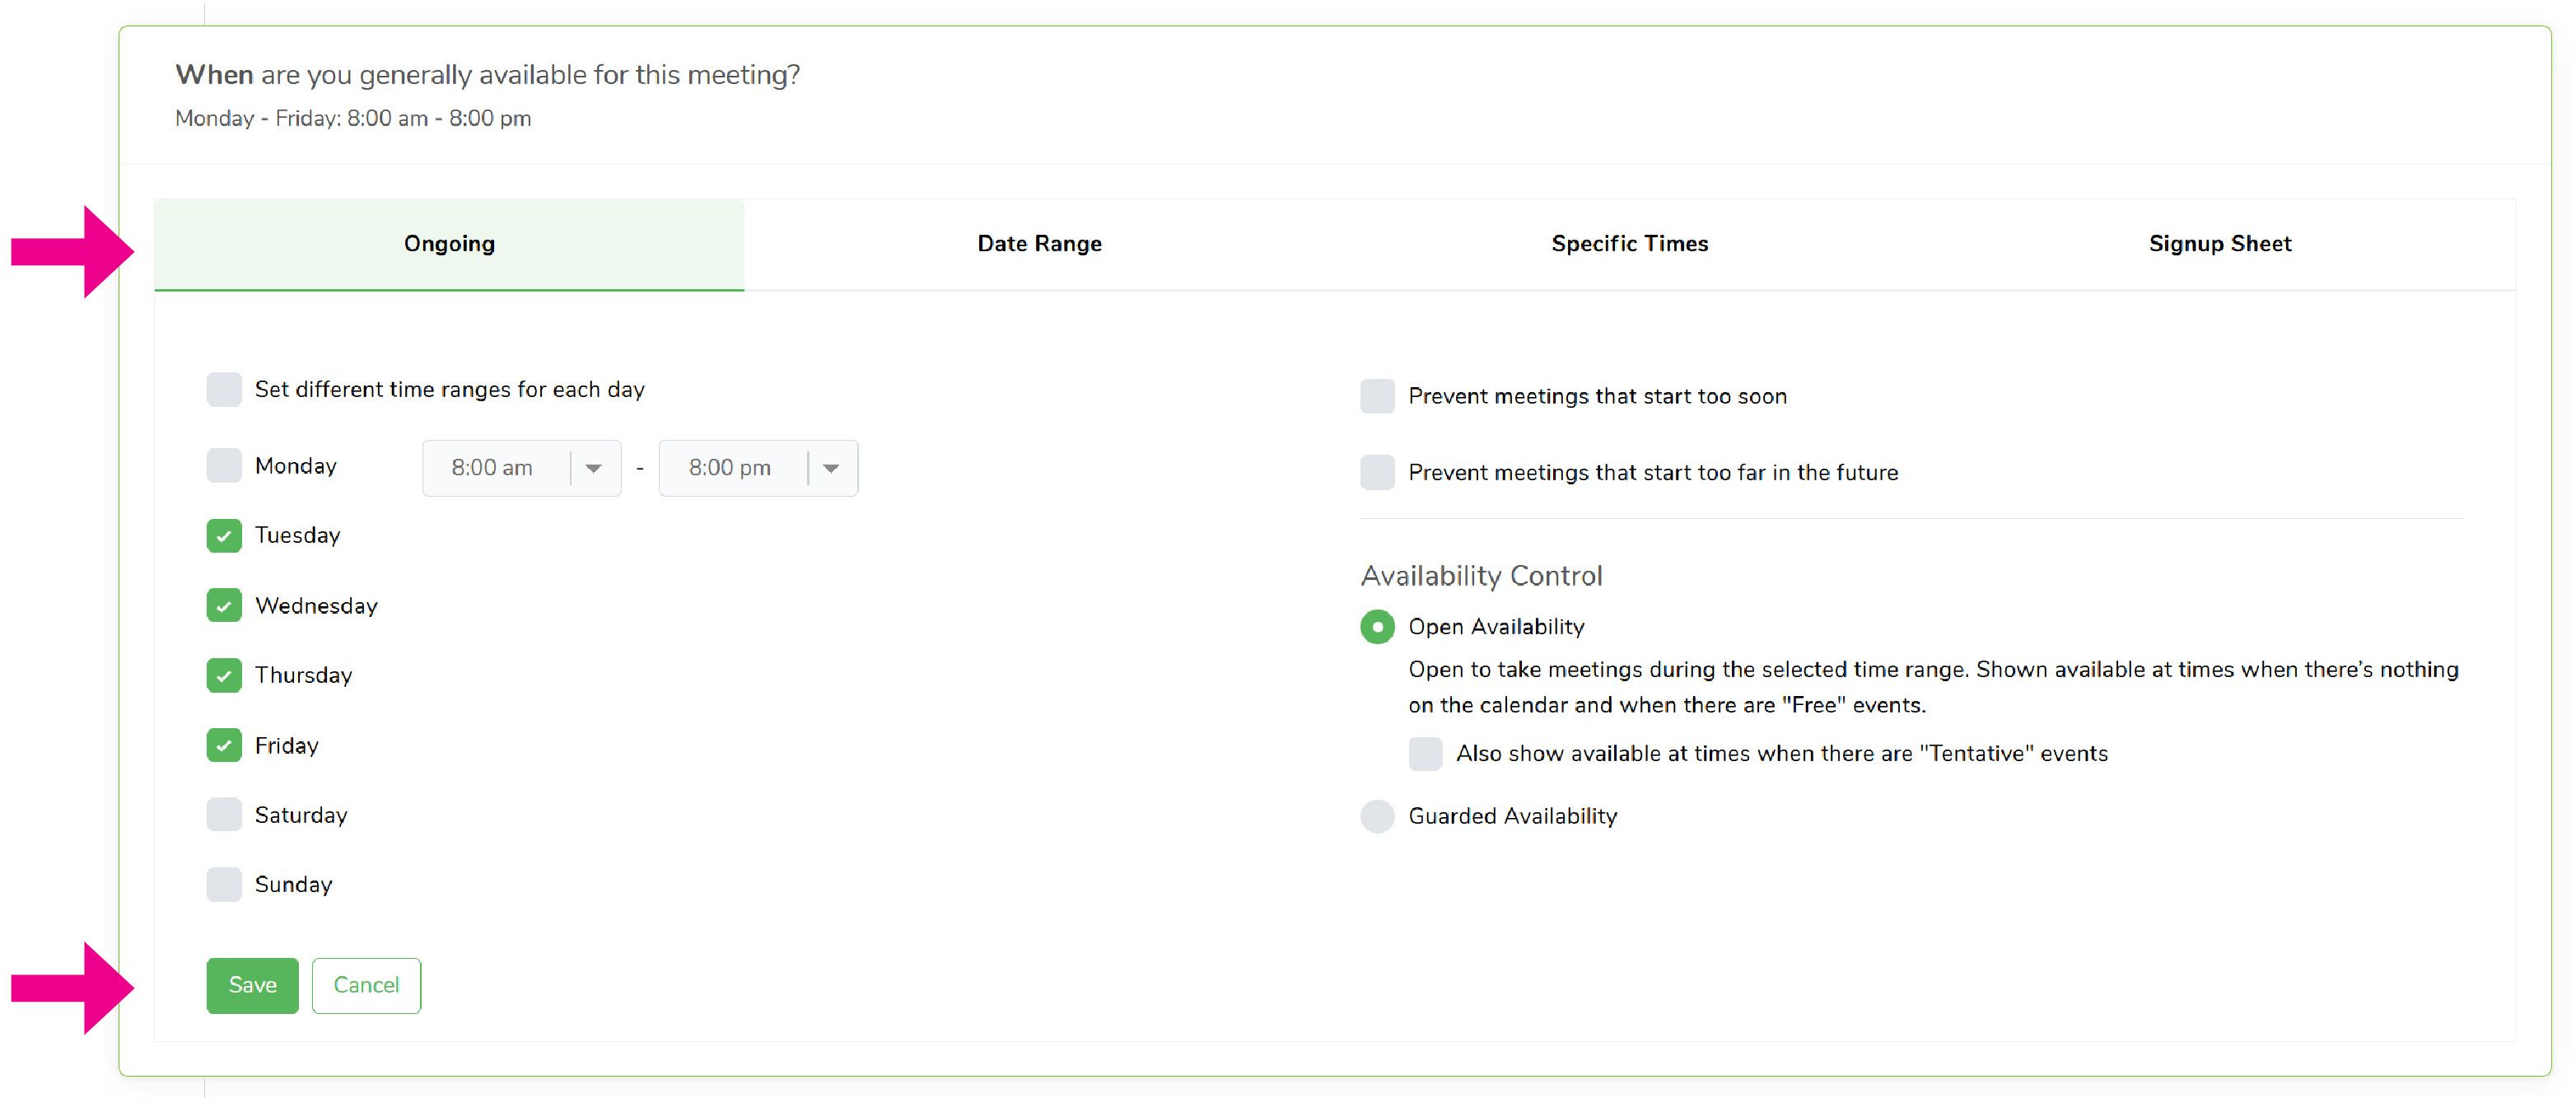Check the Monday checkbox
This screenshot has width=2576, height=1112.
(x=224, y=466)
